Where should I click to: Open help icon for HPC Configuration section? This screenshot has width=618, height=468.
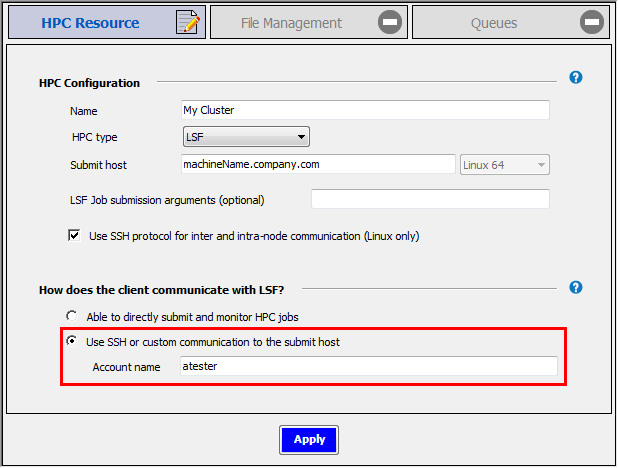click(576, 78)
